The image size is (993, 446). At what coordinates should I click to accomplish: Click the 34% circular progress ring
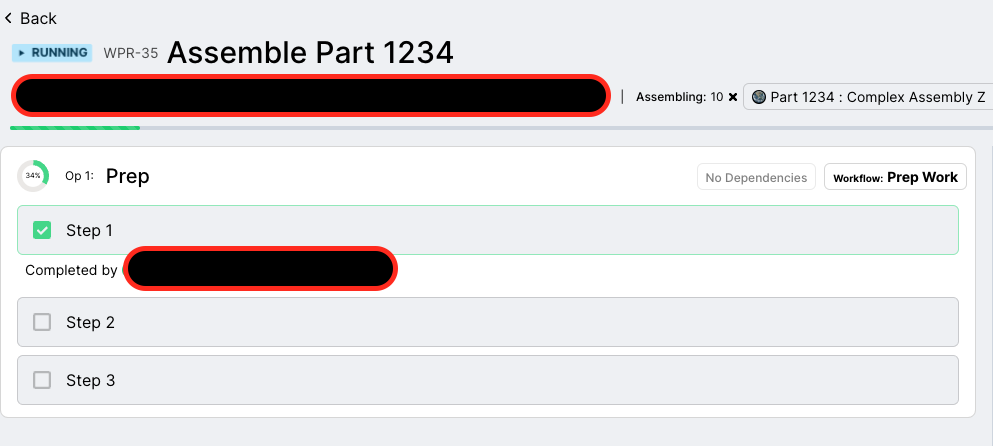coord(33,176)
